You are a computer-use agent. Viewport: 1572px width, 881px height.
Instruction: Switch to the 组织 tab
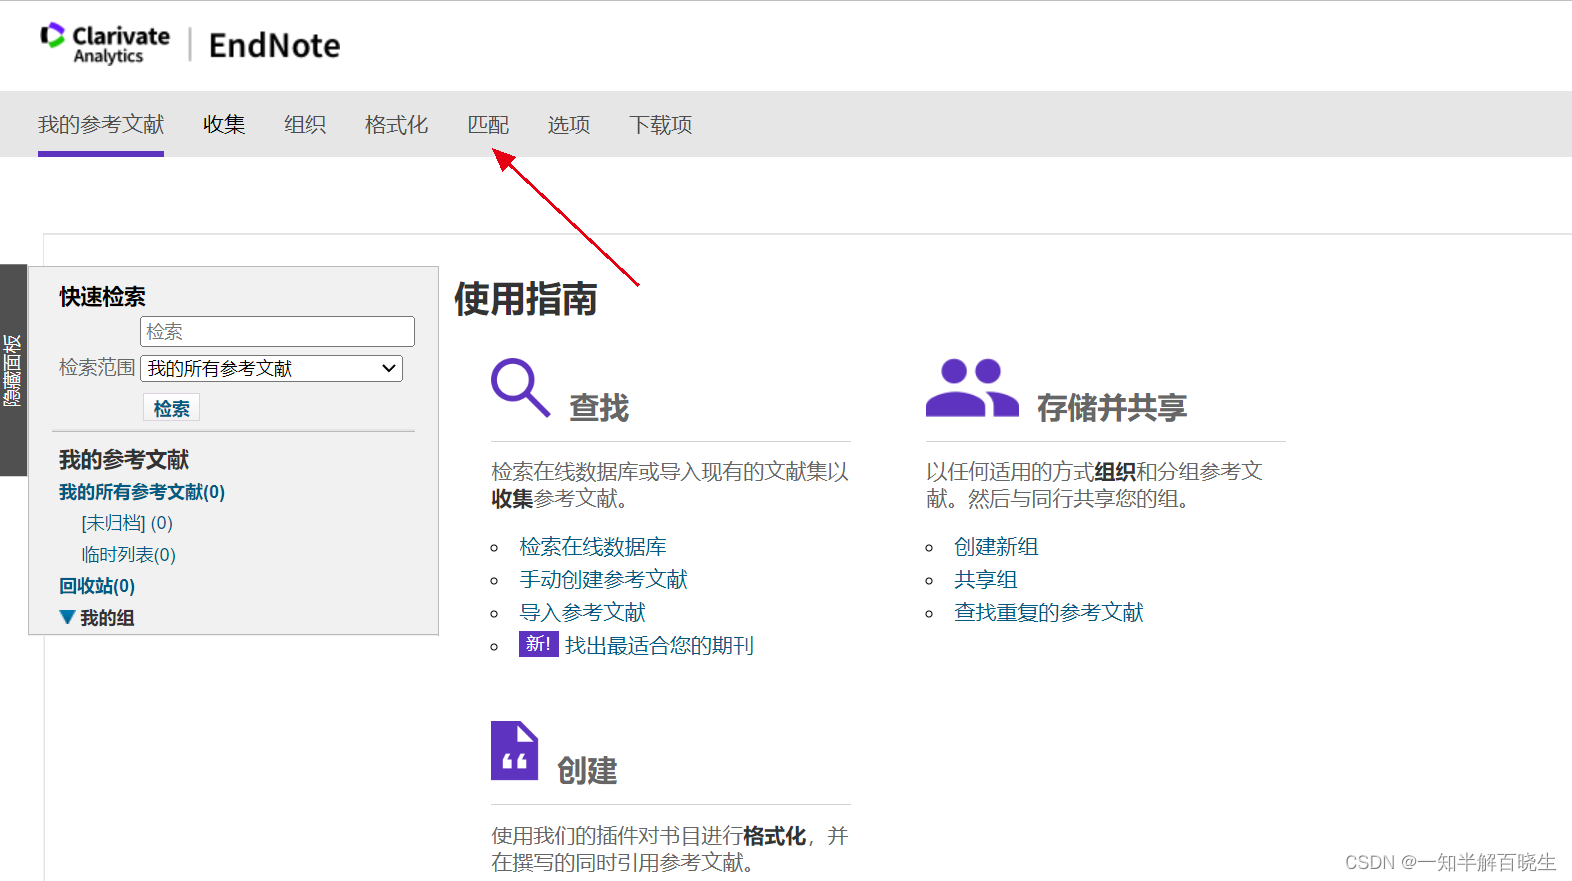305,125
